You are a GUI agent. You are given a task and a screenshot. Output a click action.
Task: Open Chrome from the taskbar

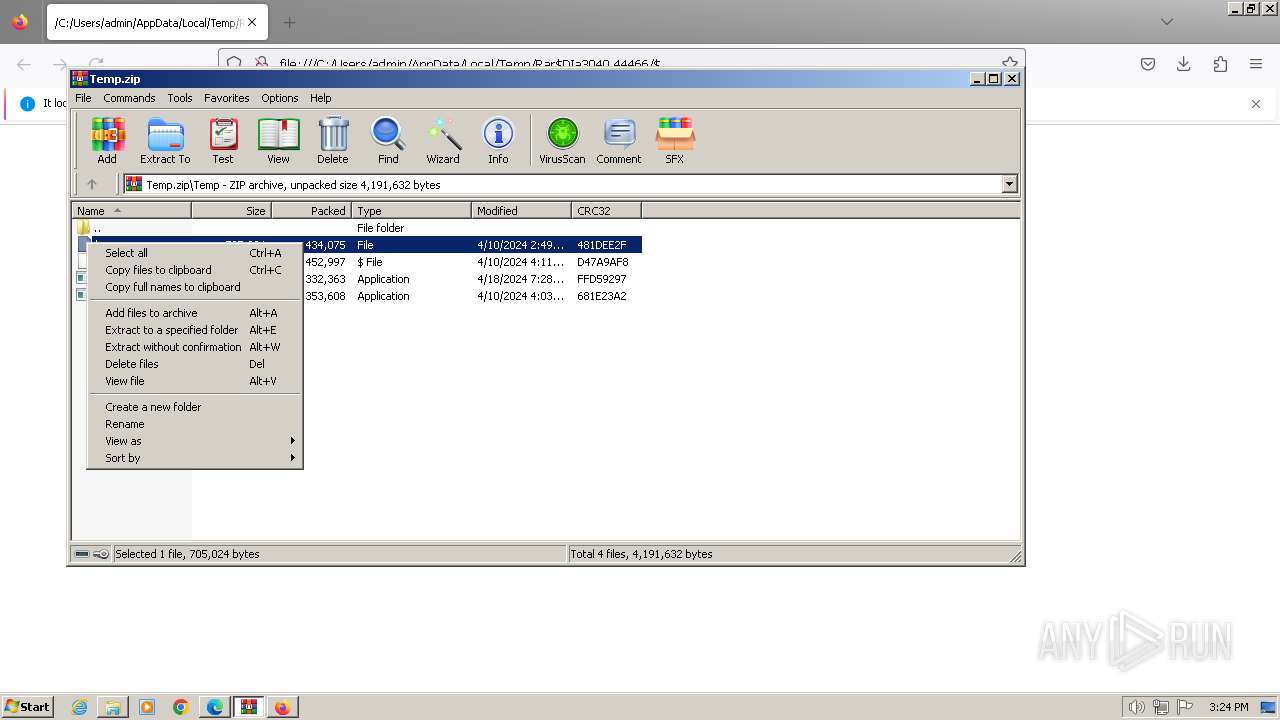181,707
